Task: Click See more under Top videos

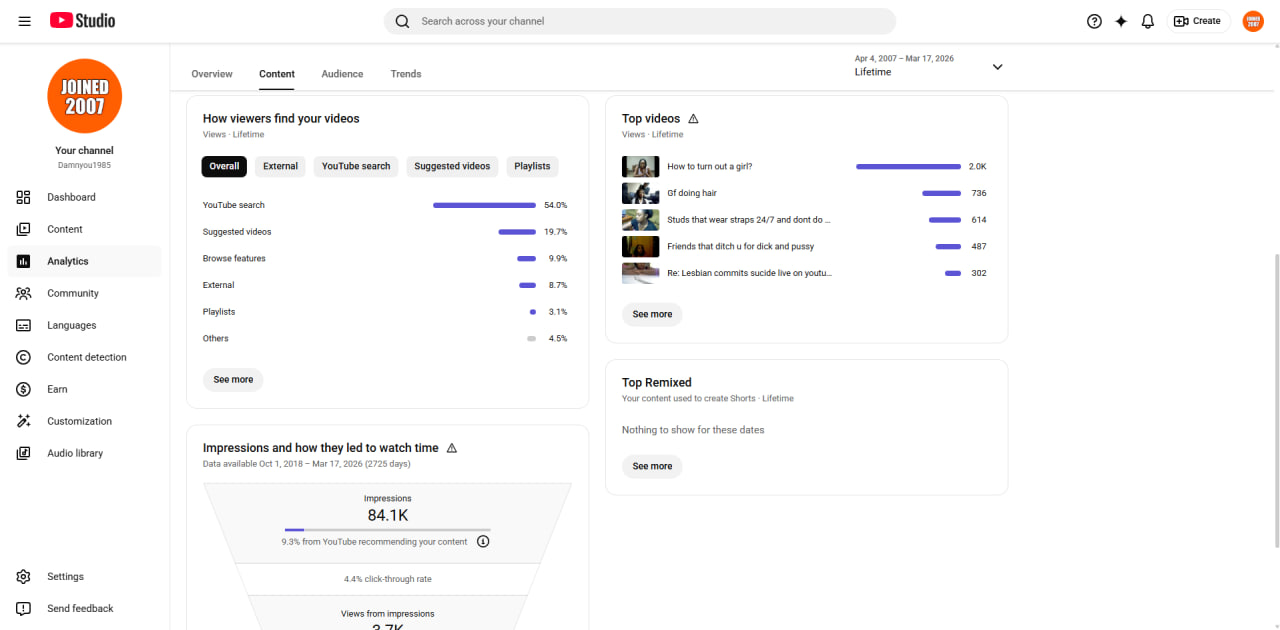Action: pyautogui.click(x=652, y=314)
